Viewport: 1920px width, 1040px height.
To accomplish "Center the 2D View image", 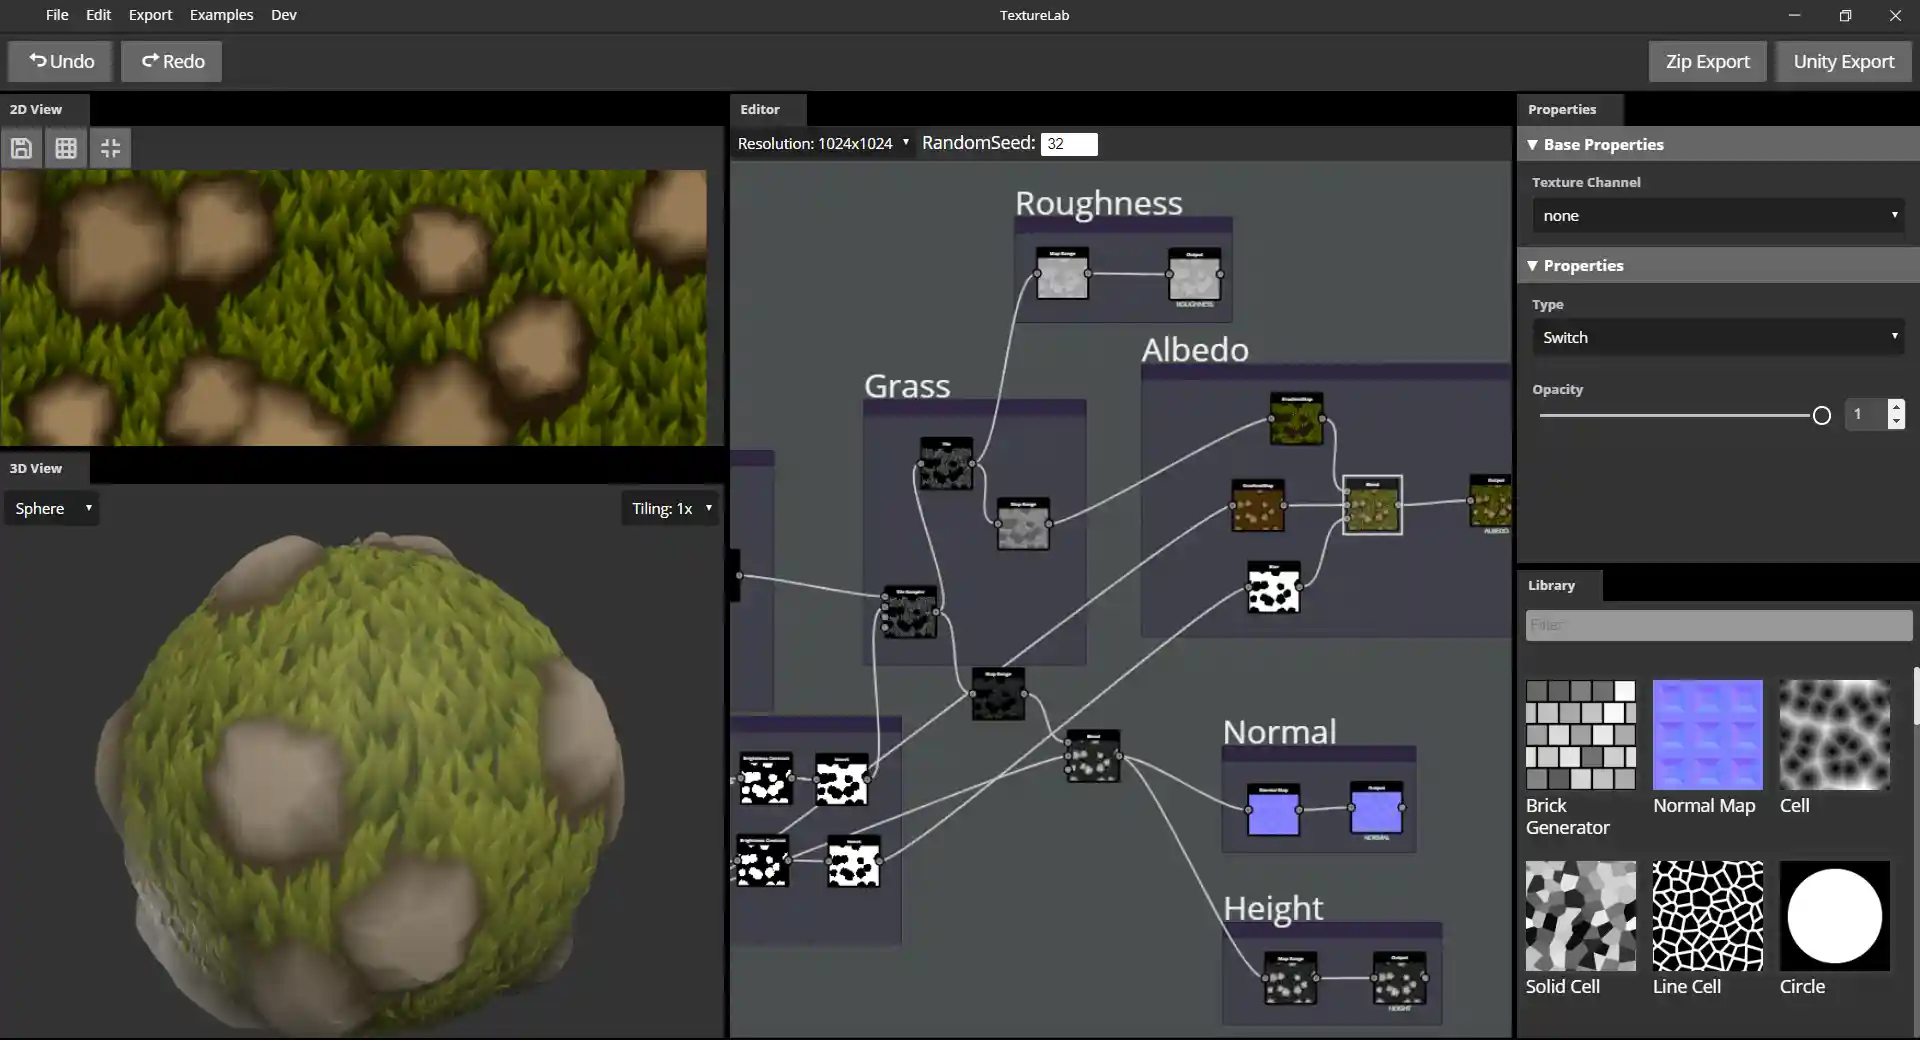I will pyautogui.click(x=110, y=148).
